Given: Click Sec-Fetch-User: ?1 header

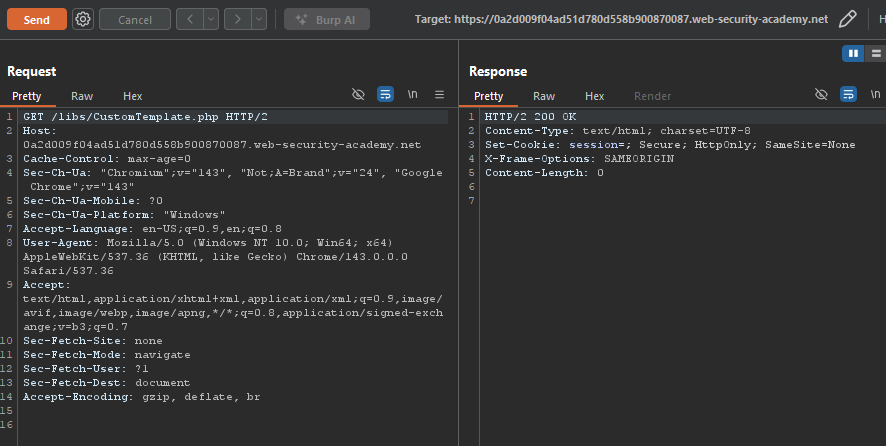Looking at the screenshot, I should tap(85, 368).
